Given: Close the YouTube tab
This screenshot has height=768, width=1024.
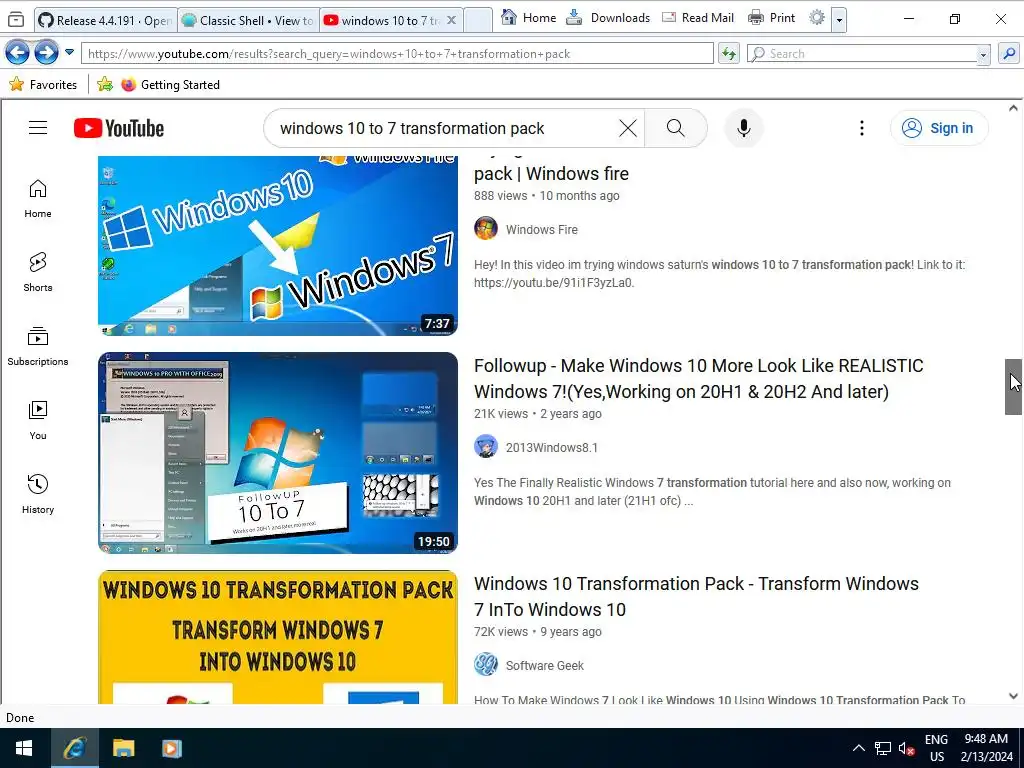Looking at the screenshot, I should point(451,20).
